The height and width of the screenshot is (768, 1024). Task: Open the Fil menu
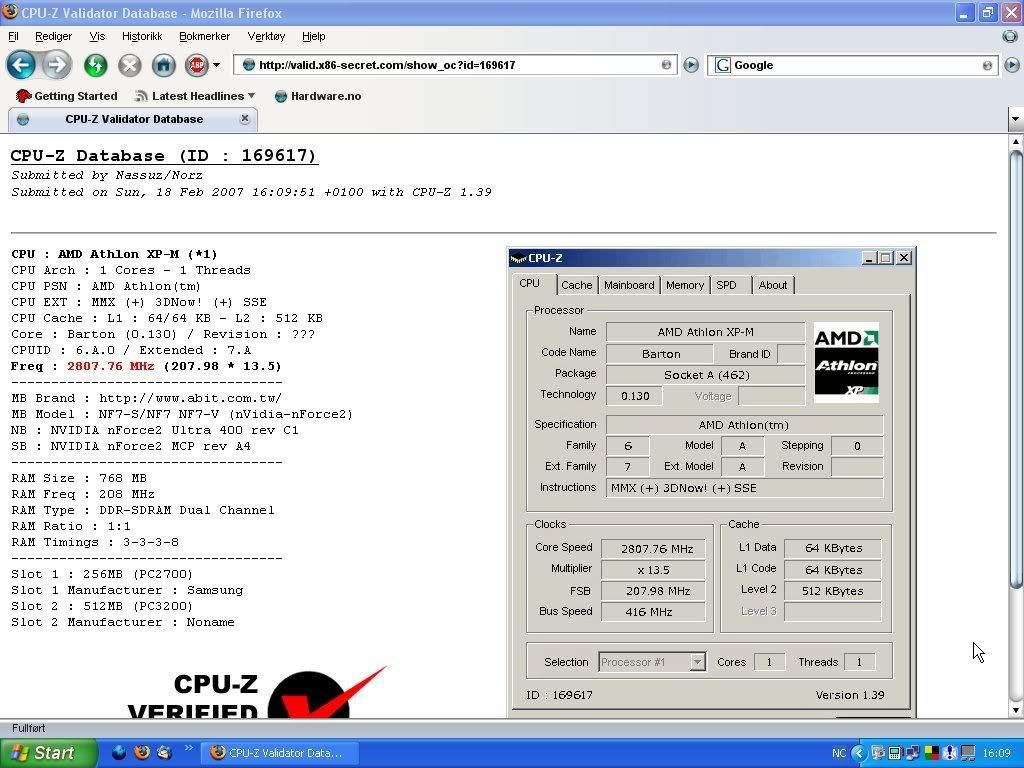[13, 36]
